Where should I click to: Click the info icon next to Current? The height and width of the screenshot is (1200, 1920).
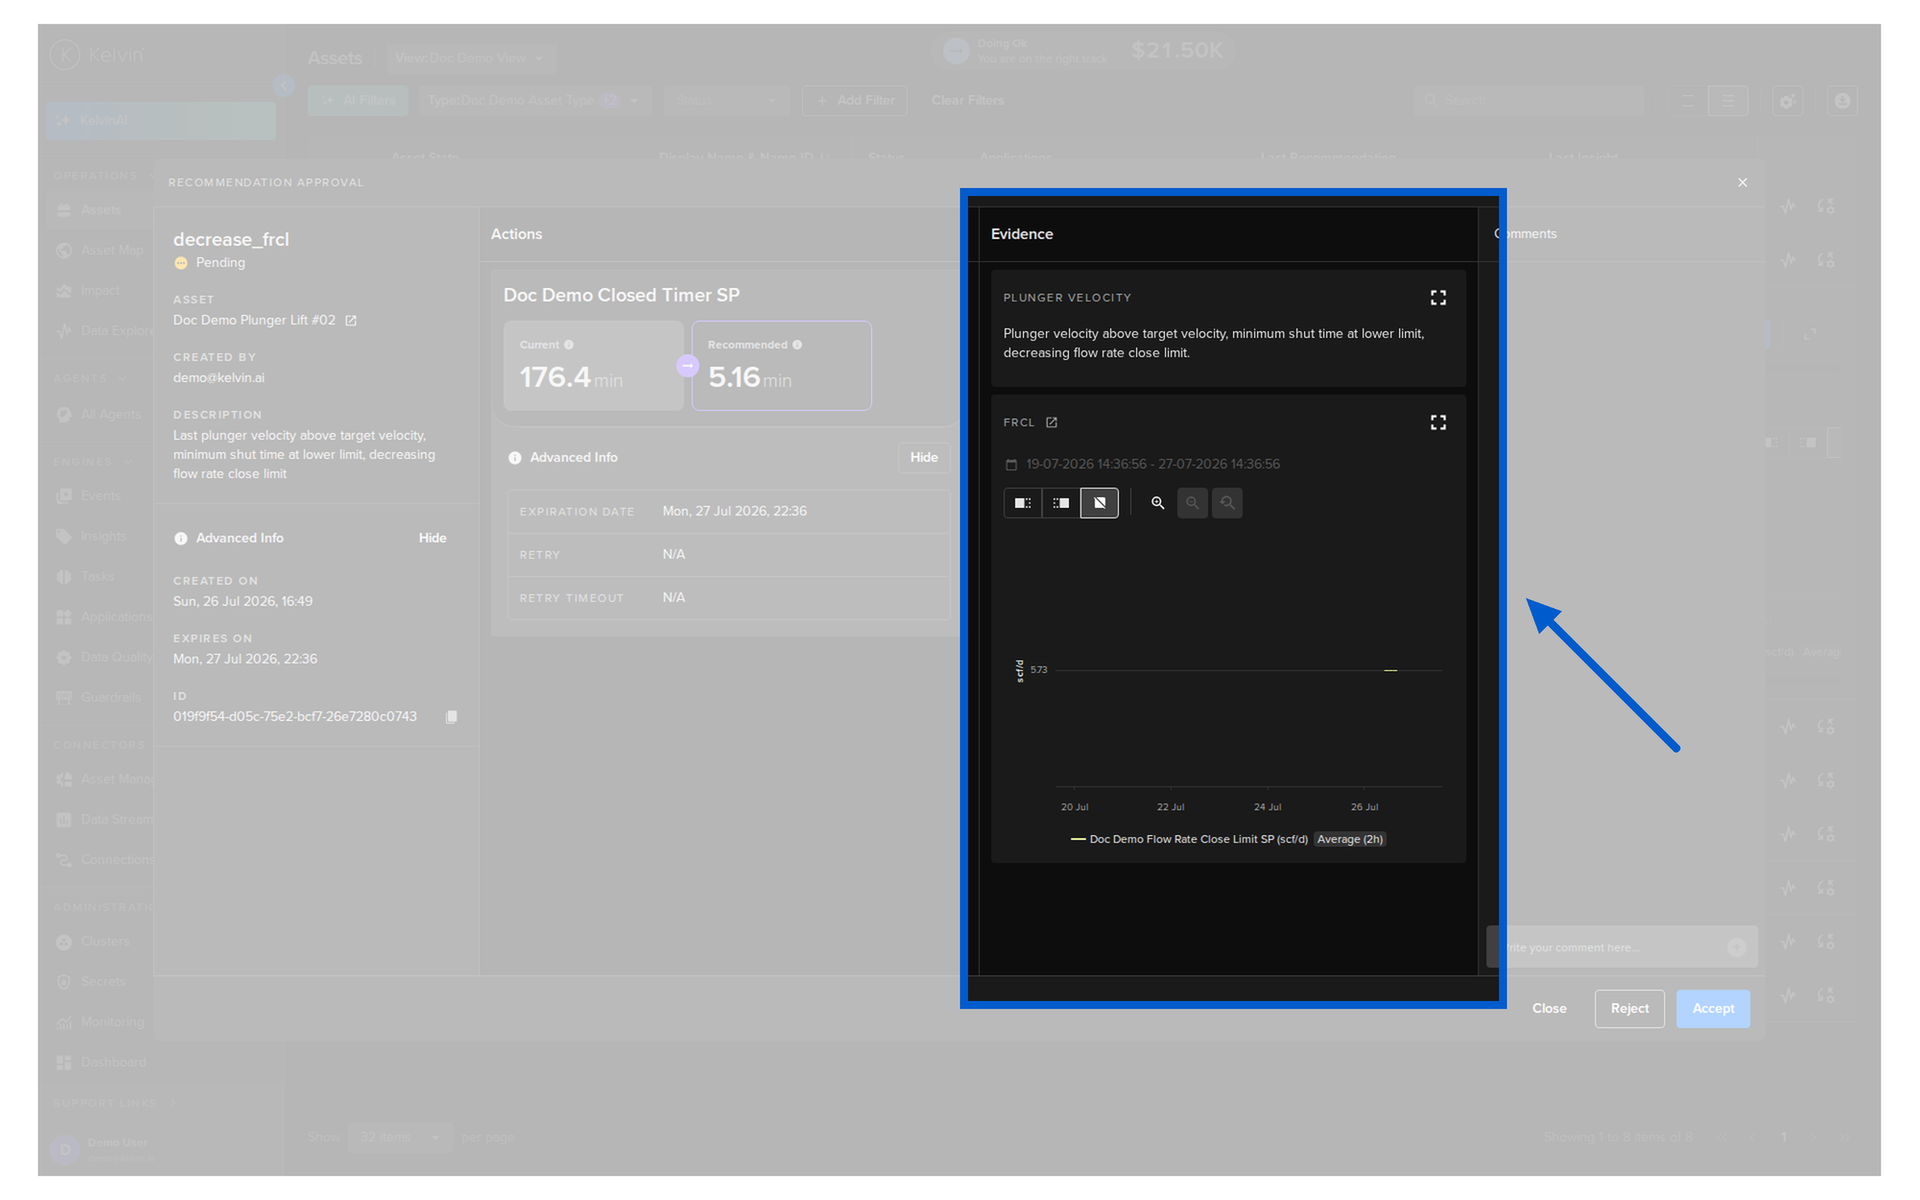coord(569,345)
